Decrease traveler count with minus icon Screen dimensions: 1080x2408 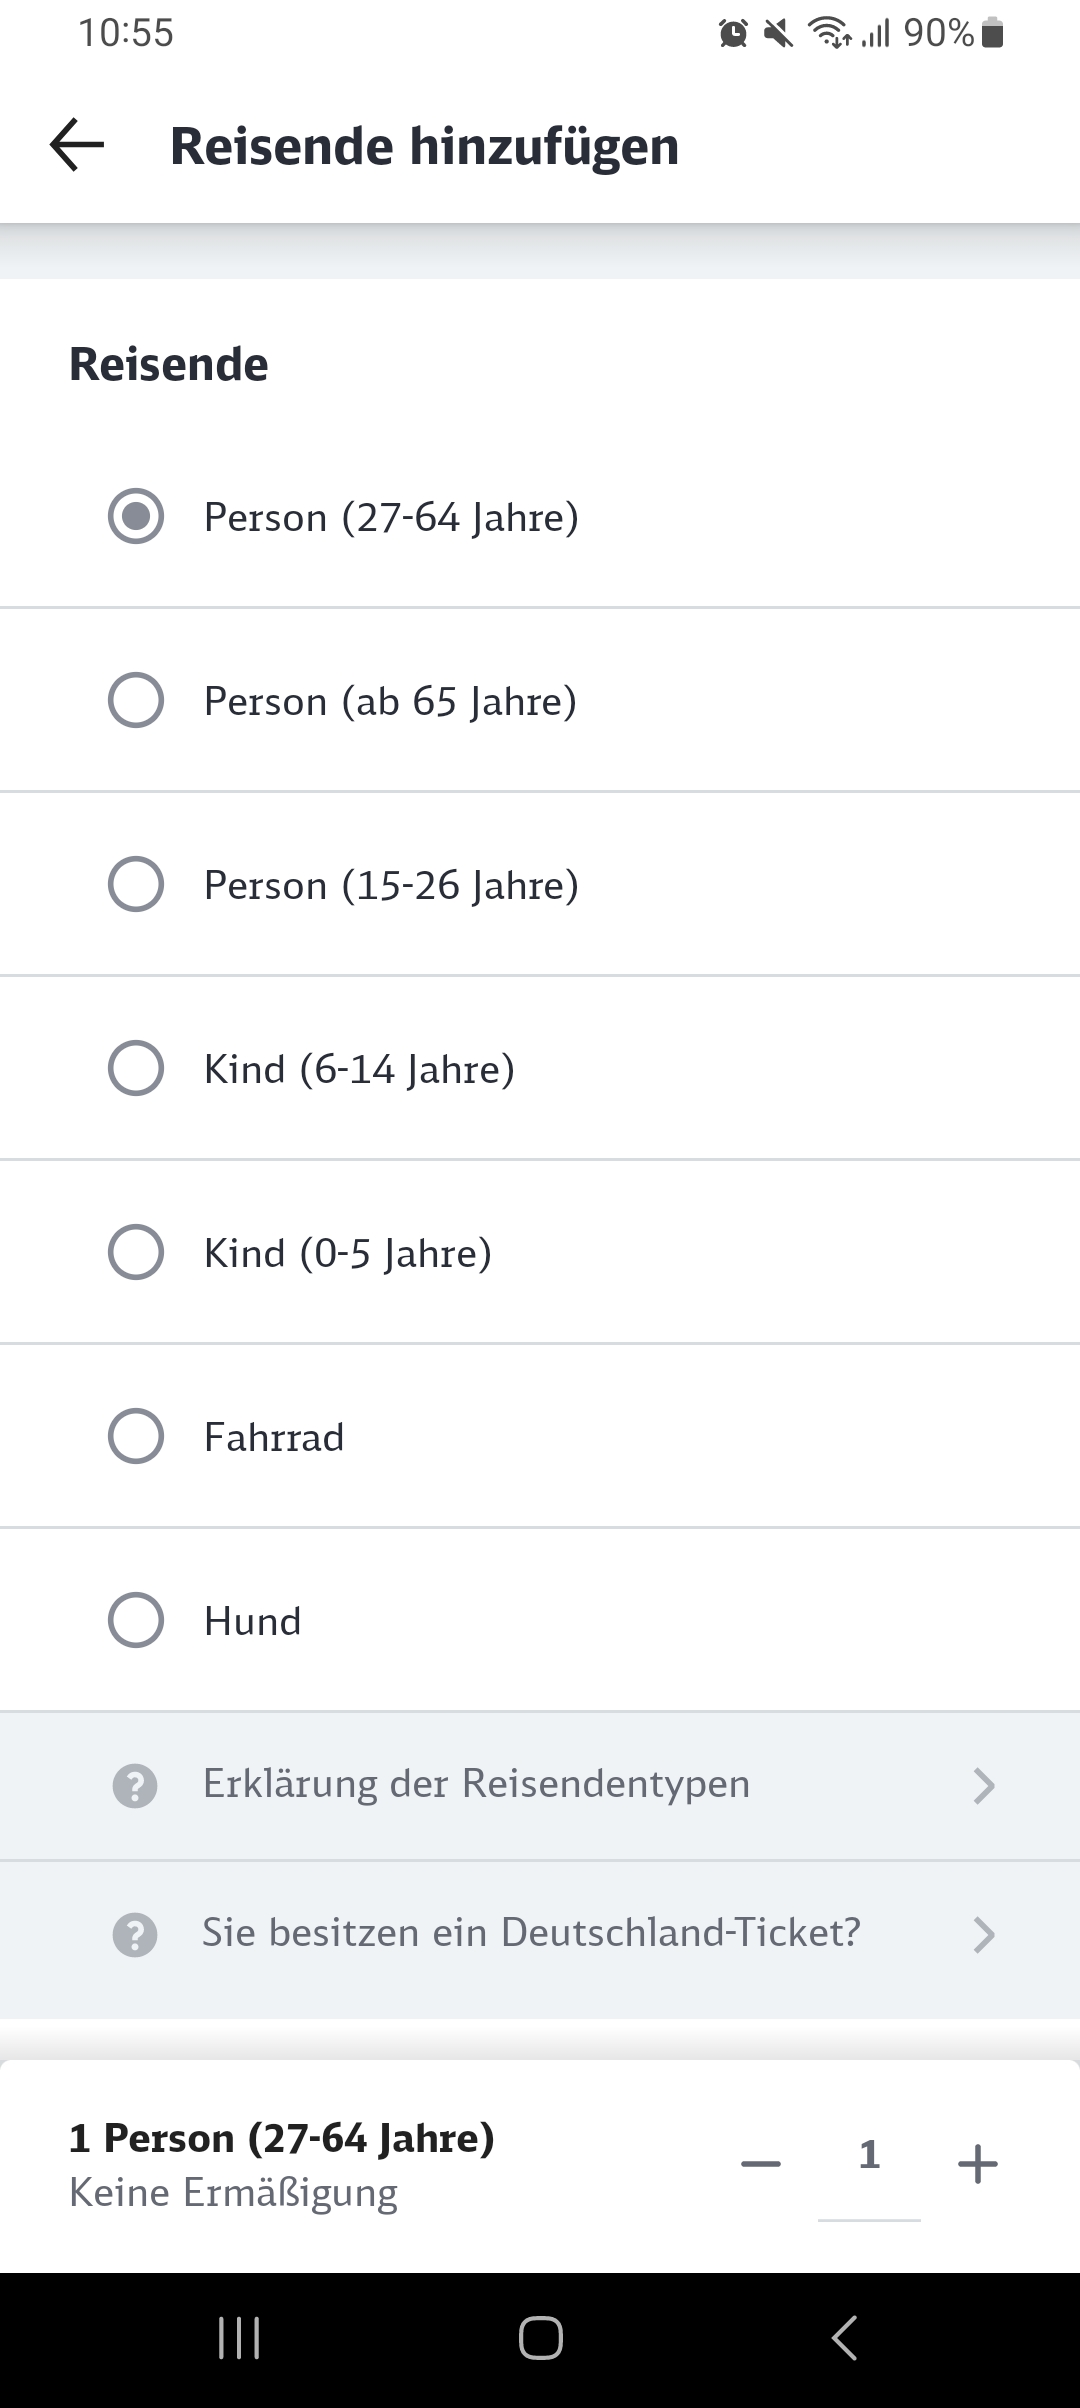click(761, 2164)
